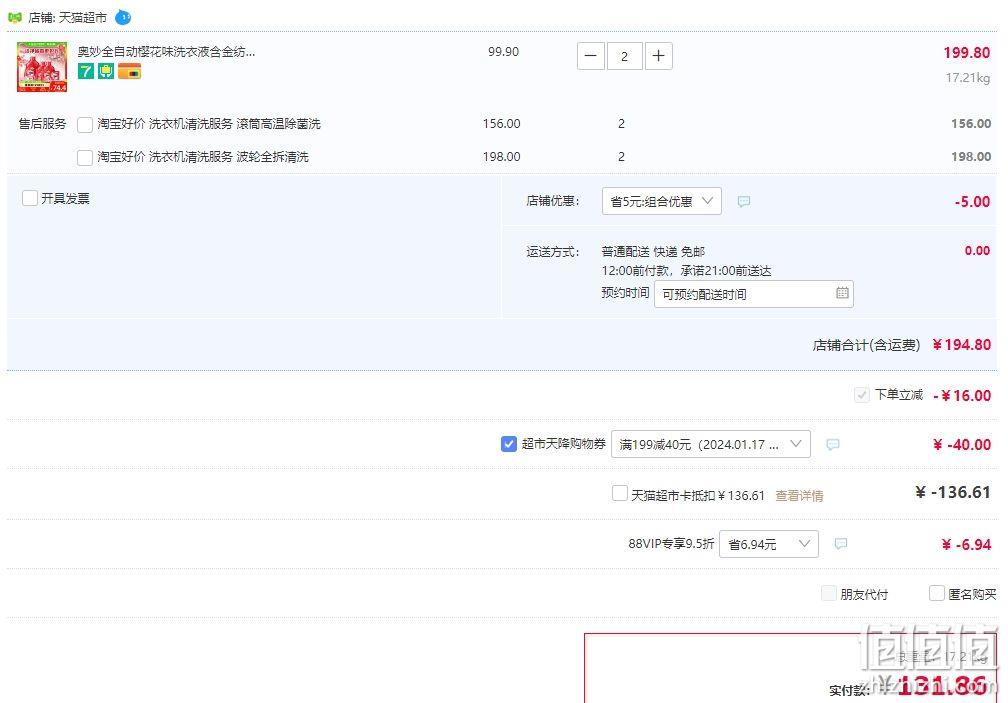Open the 88VIP 省6.94元 dropdown
Viewport: 1008px width, 703px height.
[x=769, y=544]
